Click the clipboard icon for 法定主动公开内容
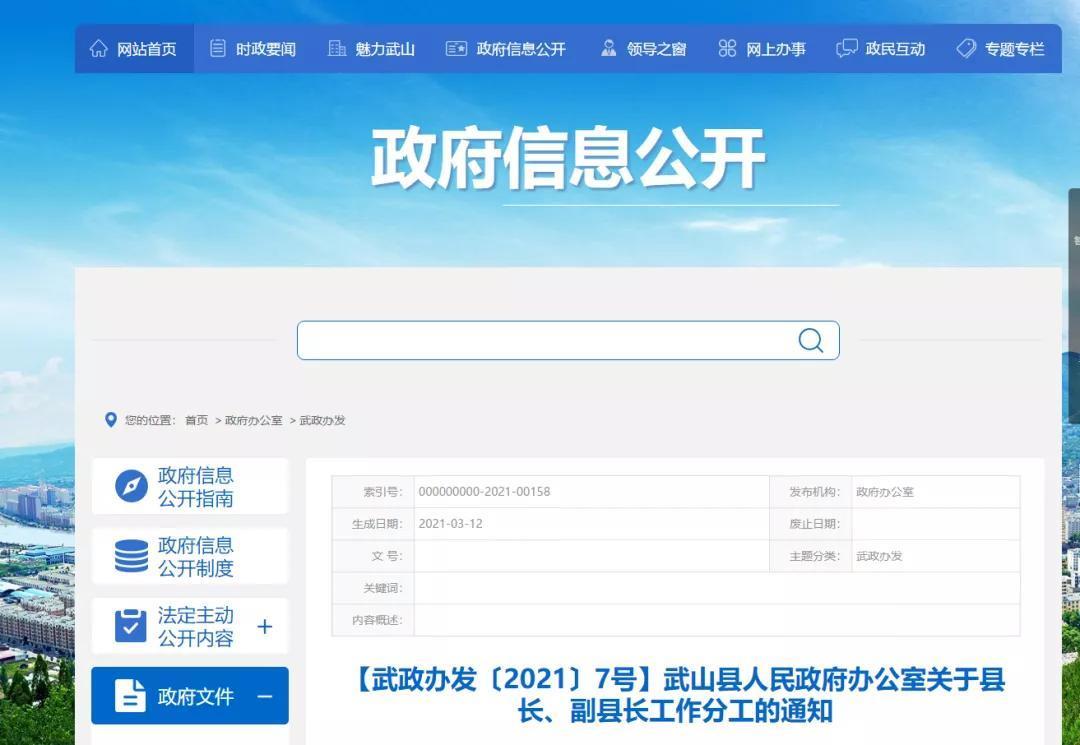This screenshot has height=745, width=1080. pyautogui.click(x=131, y=626)
